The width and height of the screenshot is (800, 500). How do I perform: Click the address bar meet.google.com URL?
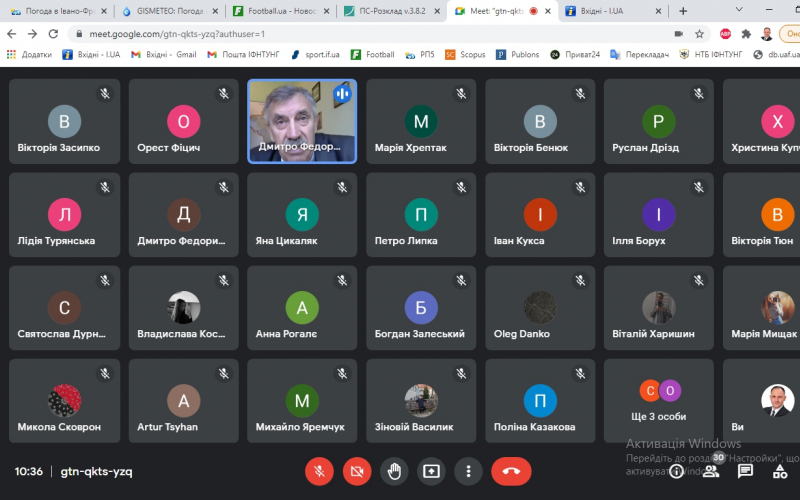point(177,34)
